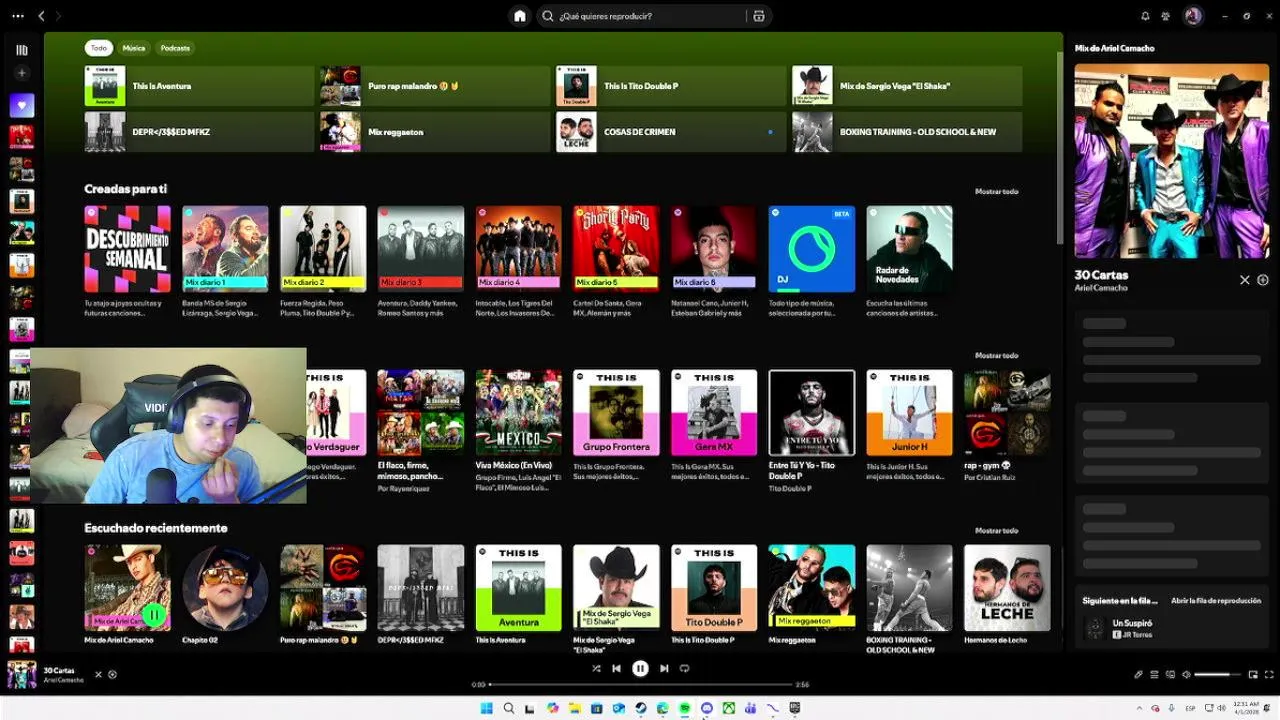The height and width of the screenshot is (720, 1280).
Task: Open Hermanos de Leche recent card
Action: pos(1007,594)
